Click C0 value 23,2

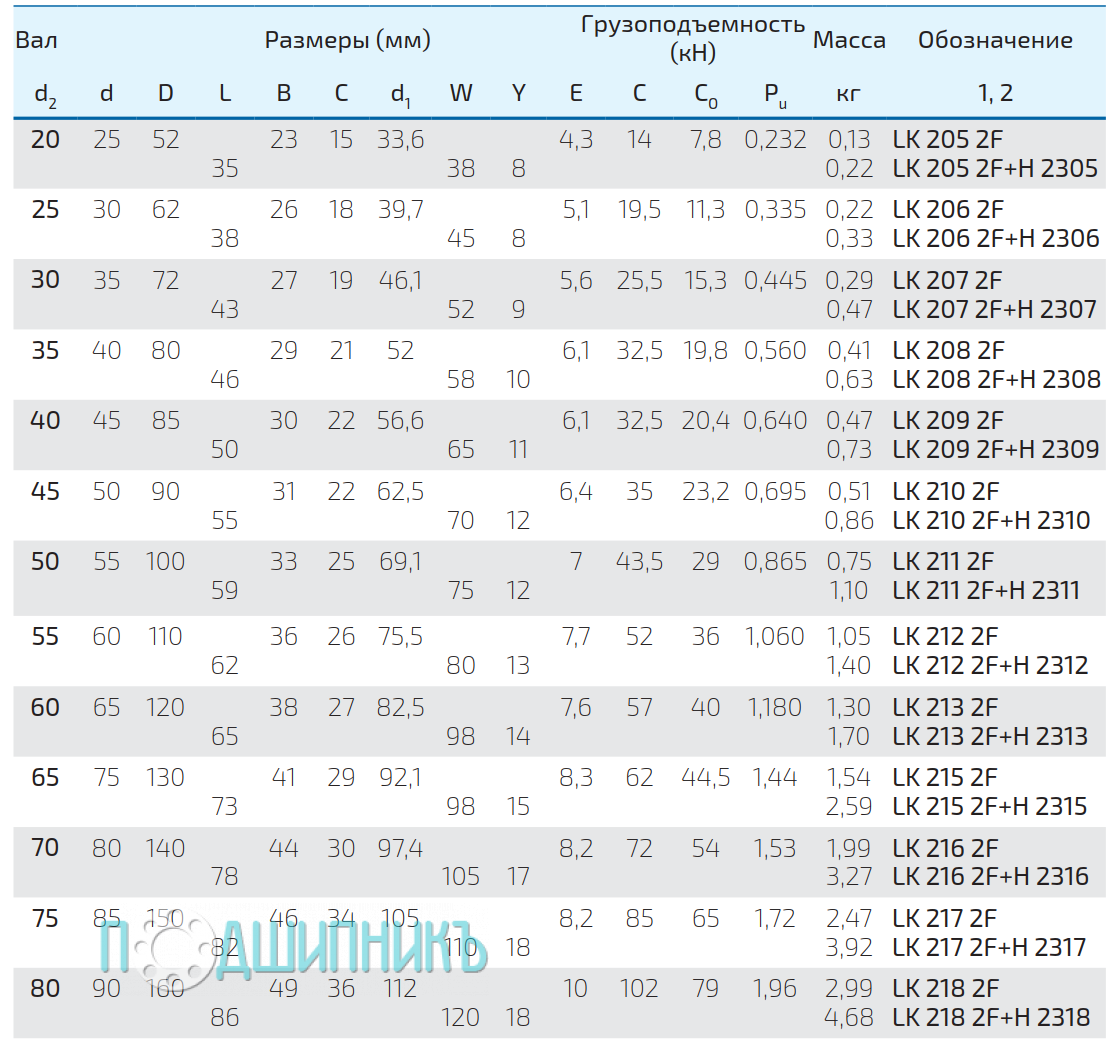706,492
